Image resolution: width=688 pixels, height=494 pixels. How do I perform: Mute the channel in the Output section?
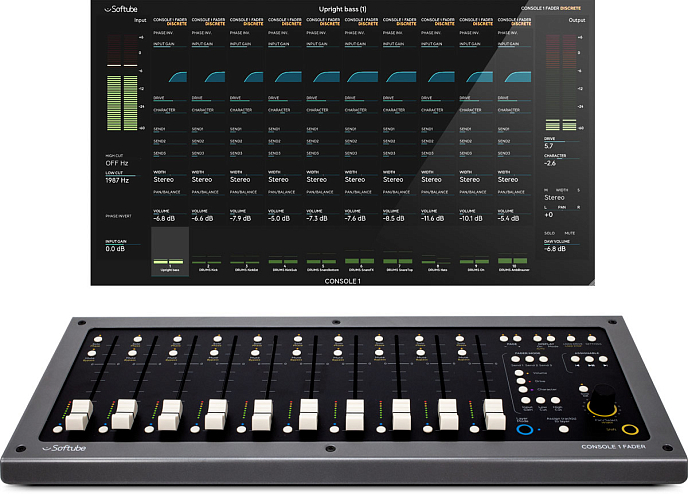coord(570,233)
